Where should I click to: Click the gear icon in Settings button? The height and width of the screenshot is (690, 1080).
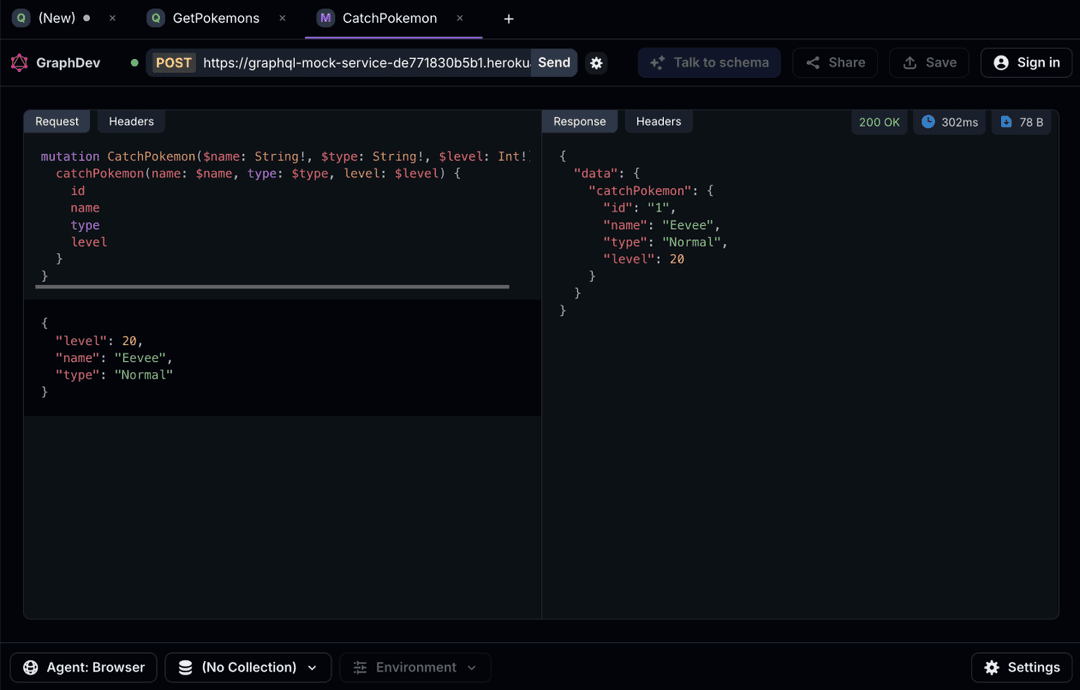pos(991,667)
